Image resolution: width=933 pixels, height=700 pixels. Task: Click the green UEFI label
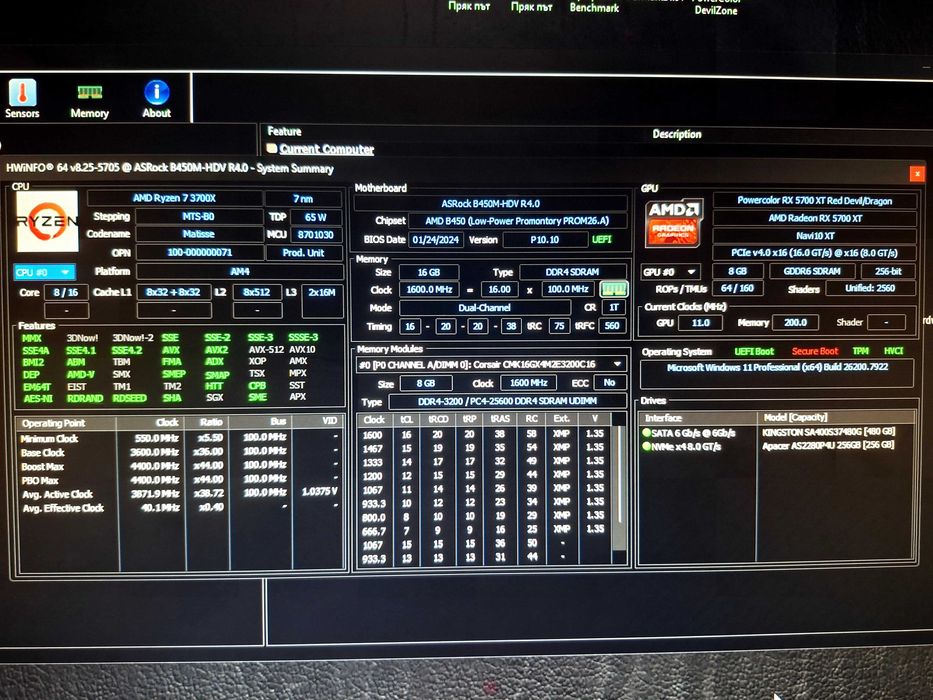point(602,239)
